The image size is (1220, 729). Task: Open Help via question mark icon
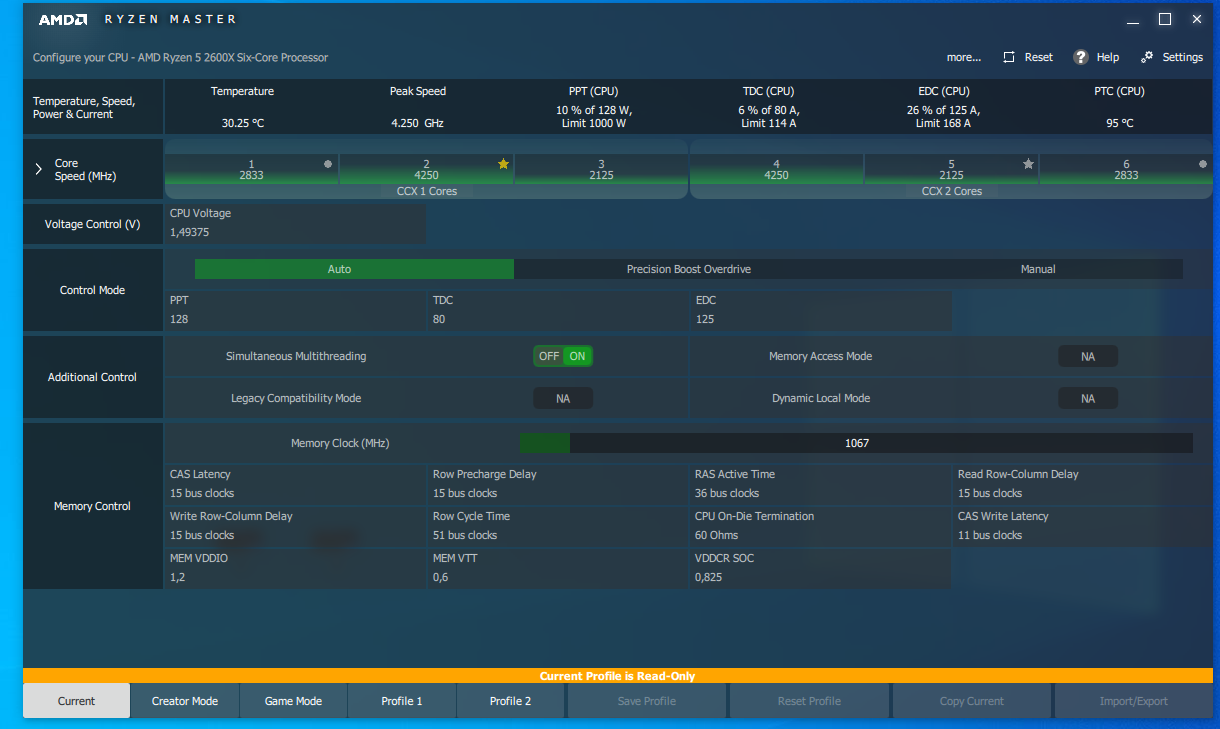click(x=1080, y=57)
